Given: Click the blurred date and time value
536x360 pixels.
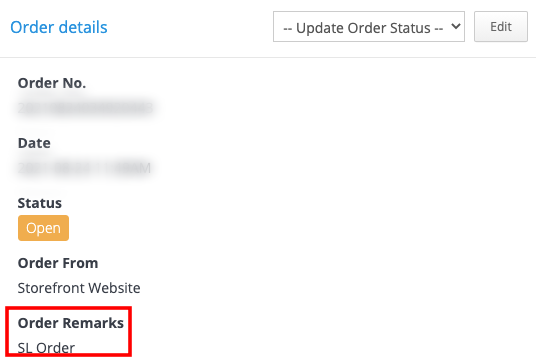Looking at the screenshot, I should (x=84, y=168).
